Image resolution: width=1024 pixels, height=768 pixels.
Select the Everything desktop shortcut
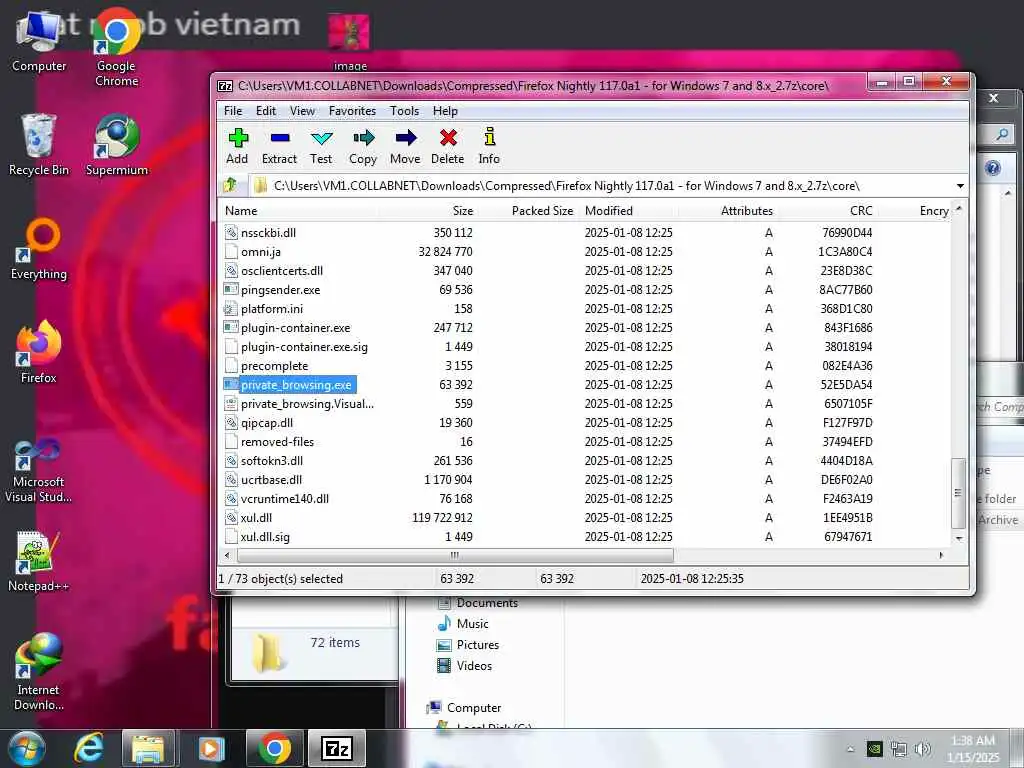click(x=39, y=249)
